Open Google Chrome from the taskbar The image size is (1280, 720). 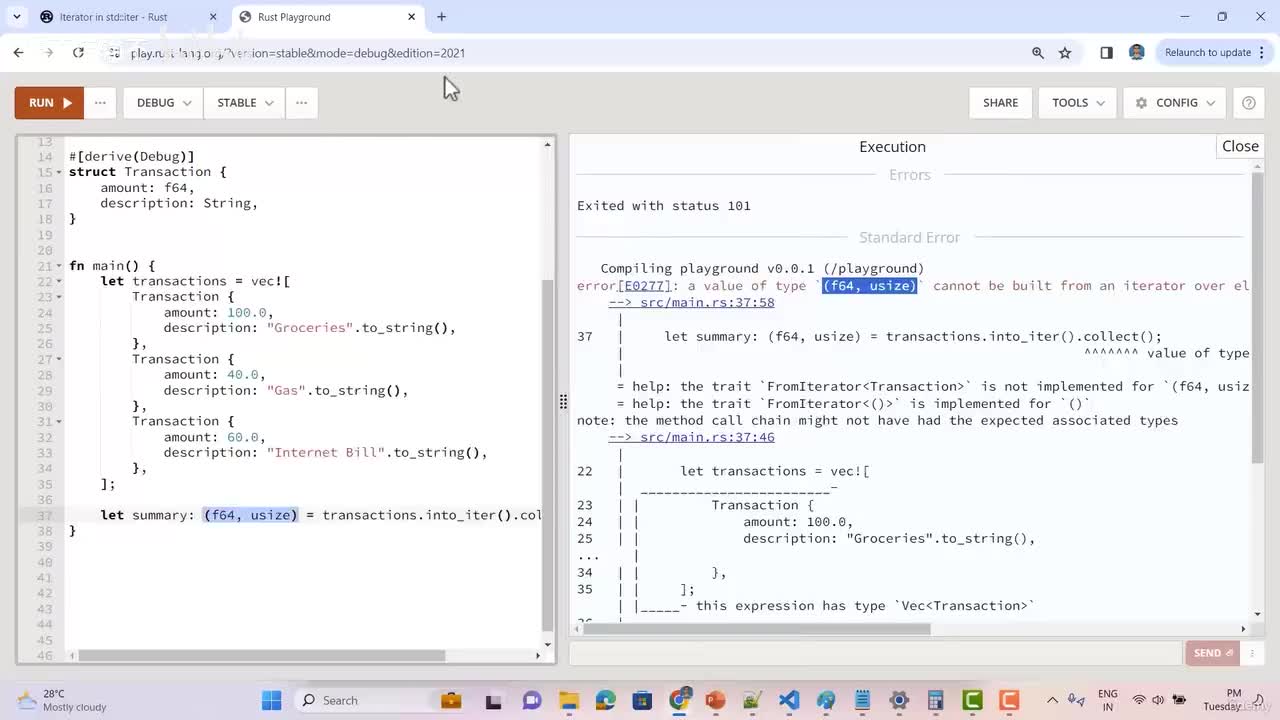point(680,700)
